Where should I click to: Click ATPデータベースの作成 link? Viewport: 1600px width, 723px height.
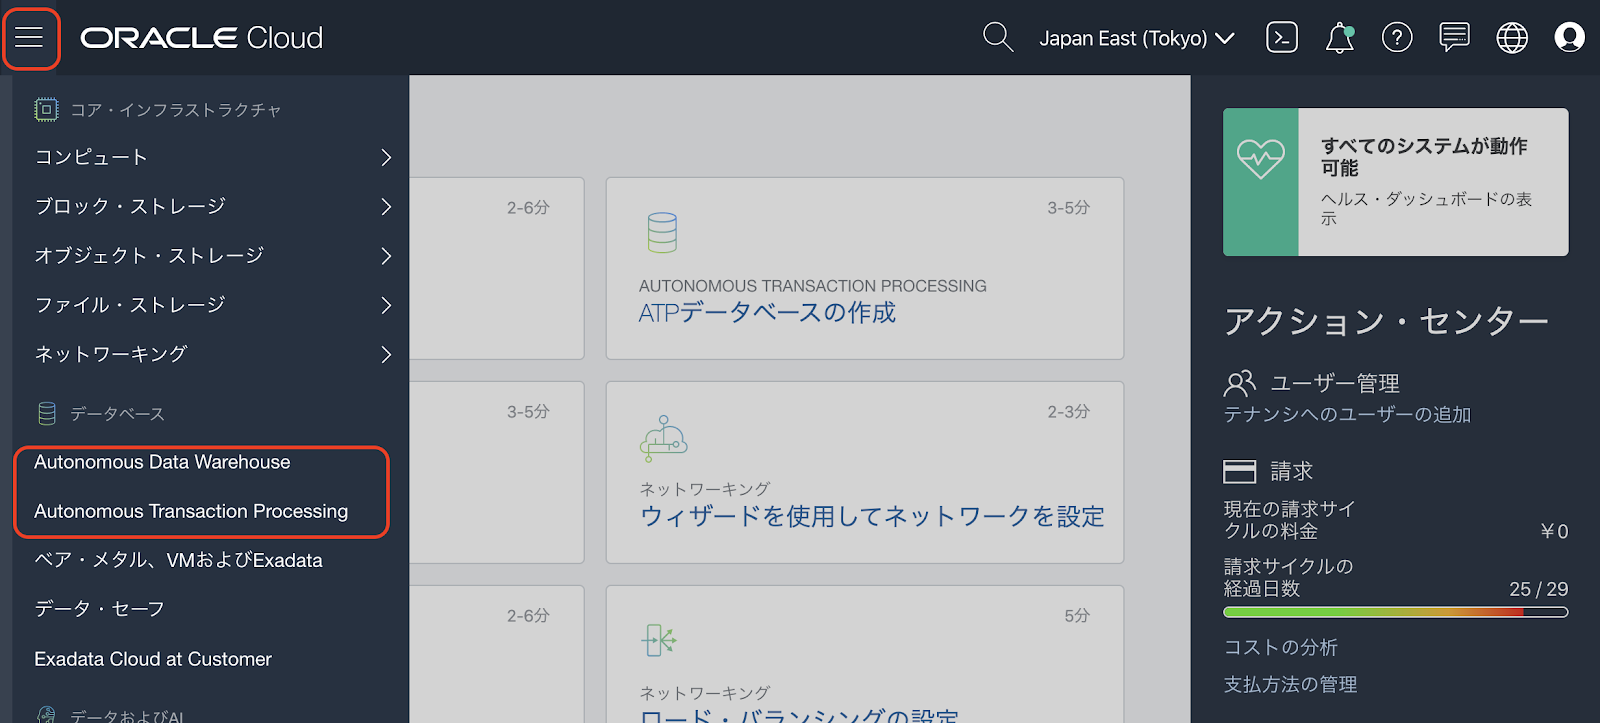[x=767, y=313]
